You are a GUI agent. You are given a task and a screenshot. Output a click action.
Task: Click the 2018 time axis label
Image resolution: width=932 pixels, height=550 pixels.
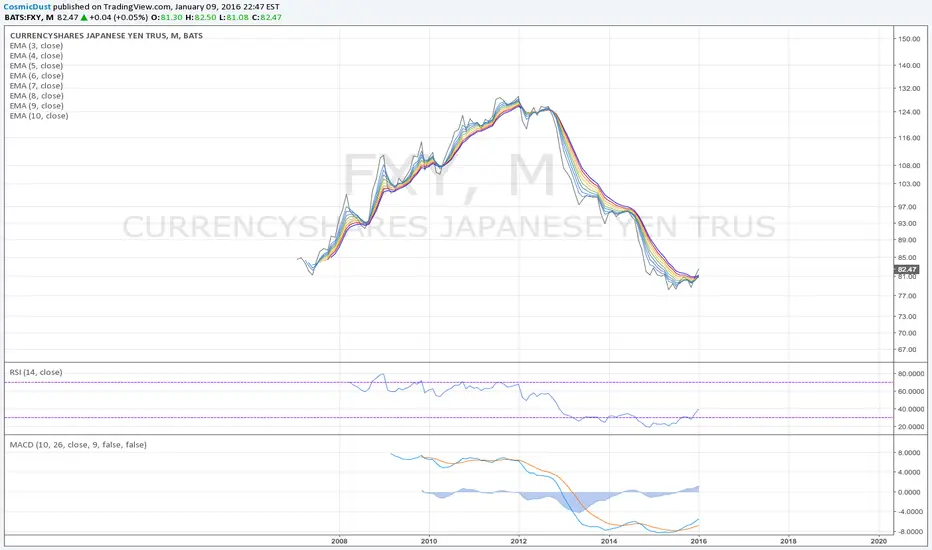[x=788, y=541]
